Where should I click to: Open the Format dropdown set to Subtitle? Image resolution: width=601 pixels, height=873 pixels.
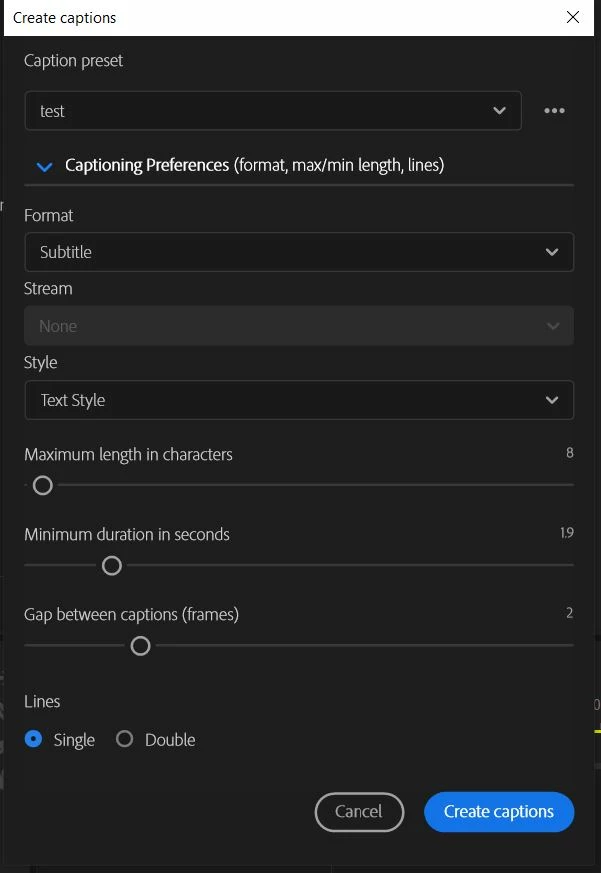[x=298, y=252]
